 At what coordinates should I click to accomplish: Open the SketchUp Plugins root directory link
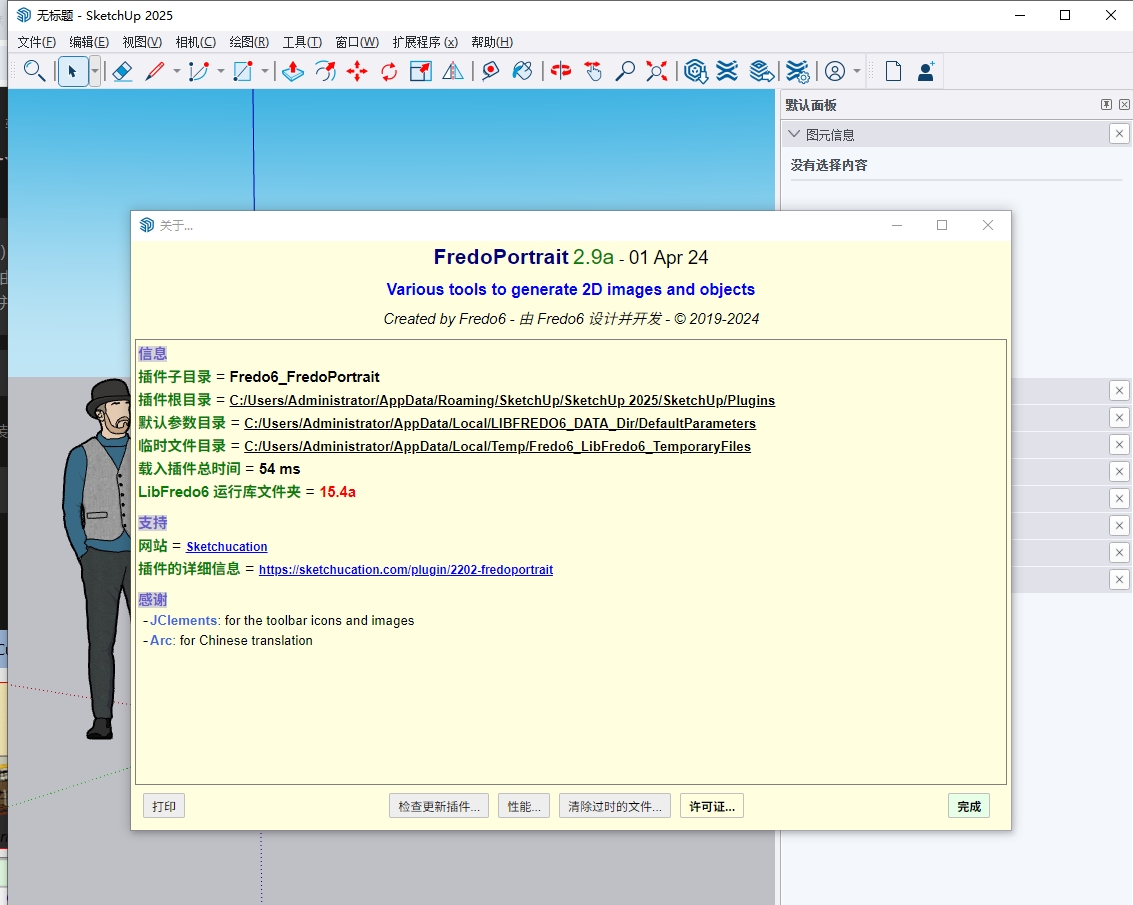pos(502,400)
